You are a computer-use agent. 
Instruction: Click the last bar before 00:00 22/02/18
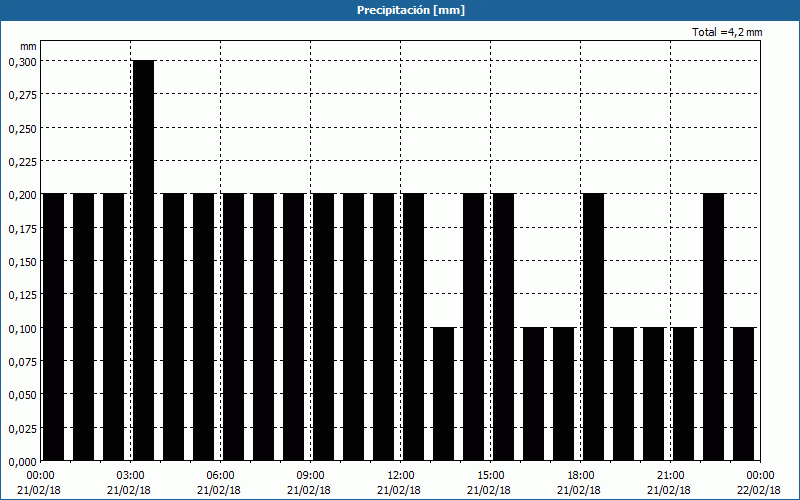pyautogui.click(x=743, y=394)
